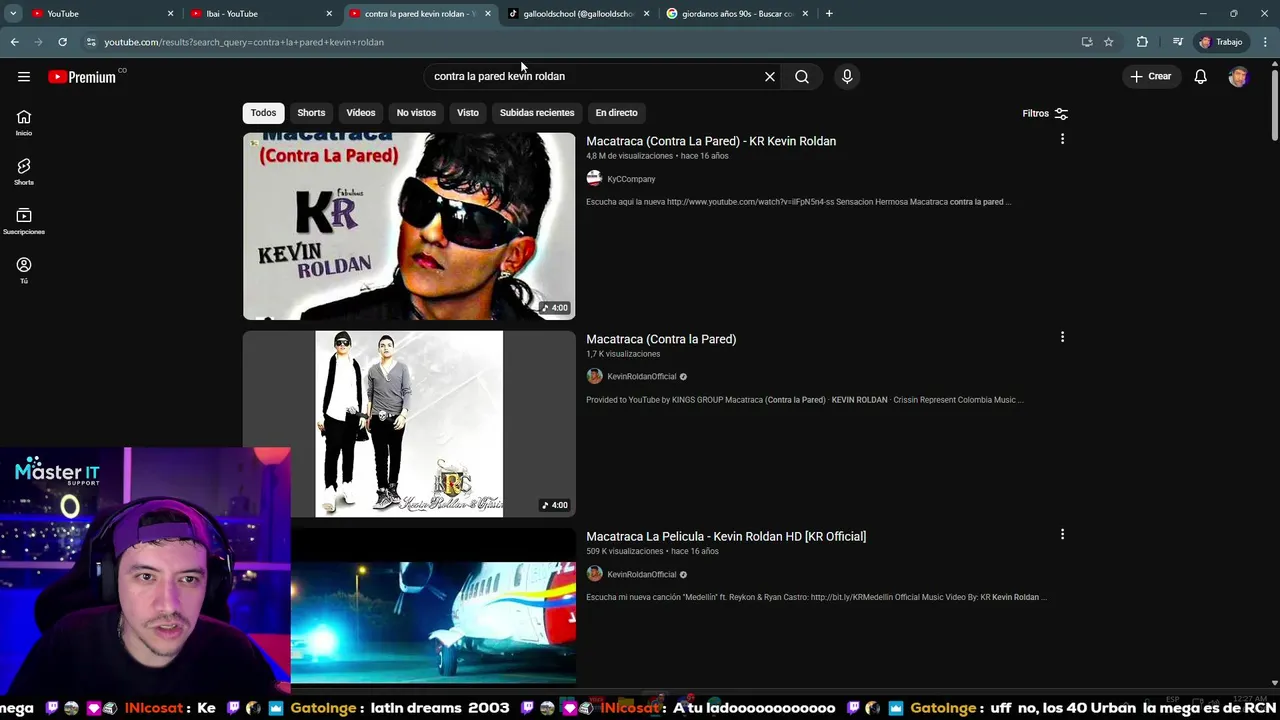
Task: Open the YouTube account avatar menu
Action: [1238, 76]
